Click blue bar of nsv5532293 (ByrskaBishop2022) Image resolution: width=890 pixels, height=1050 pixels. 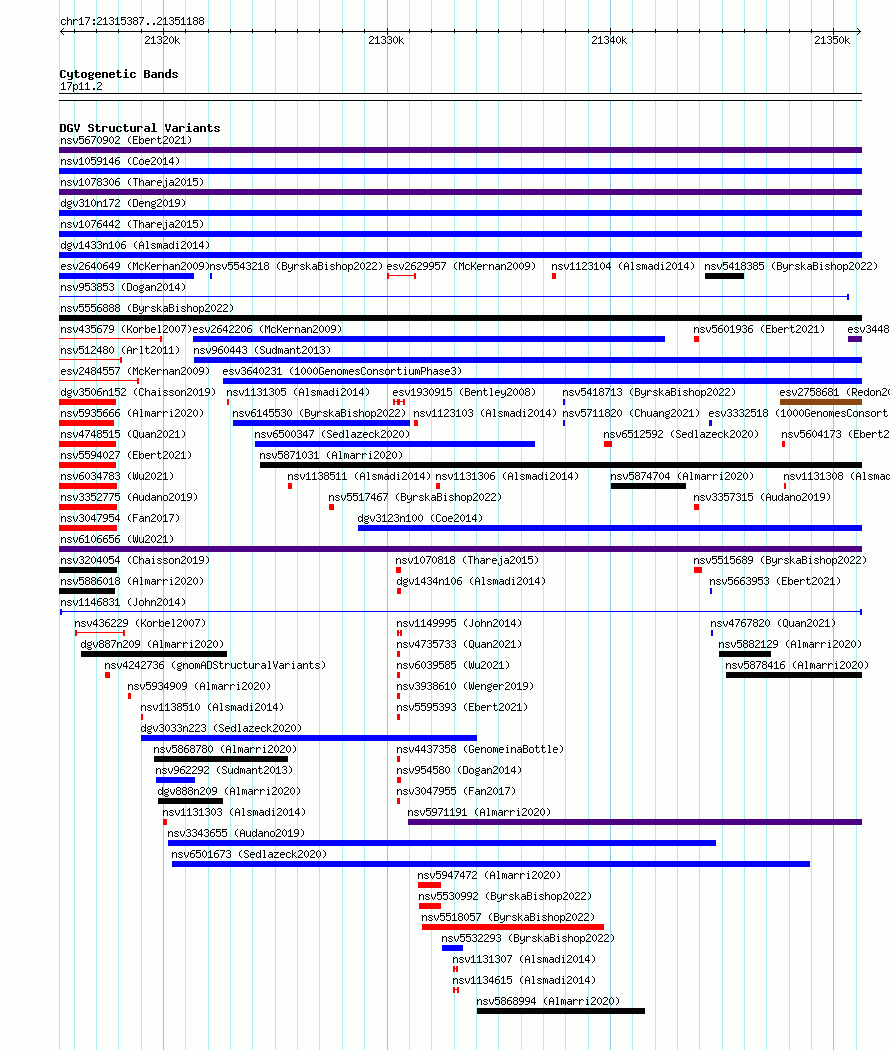pyautogui.click(x=452, y=948)
